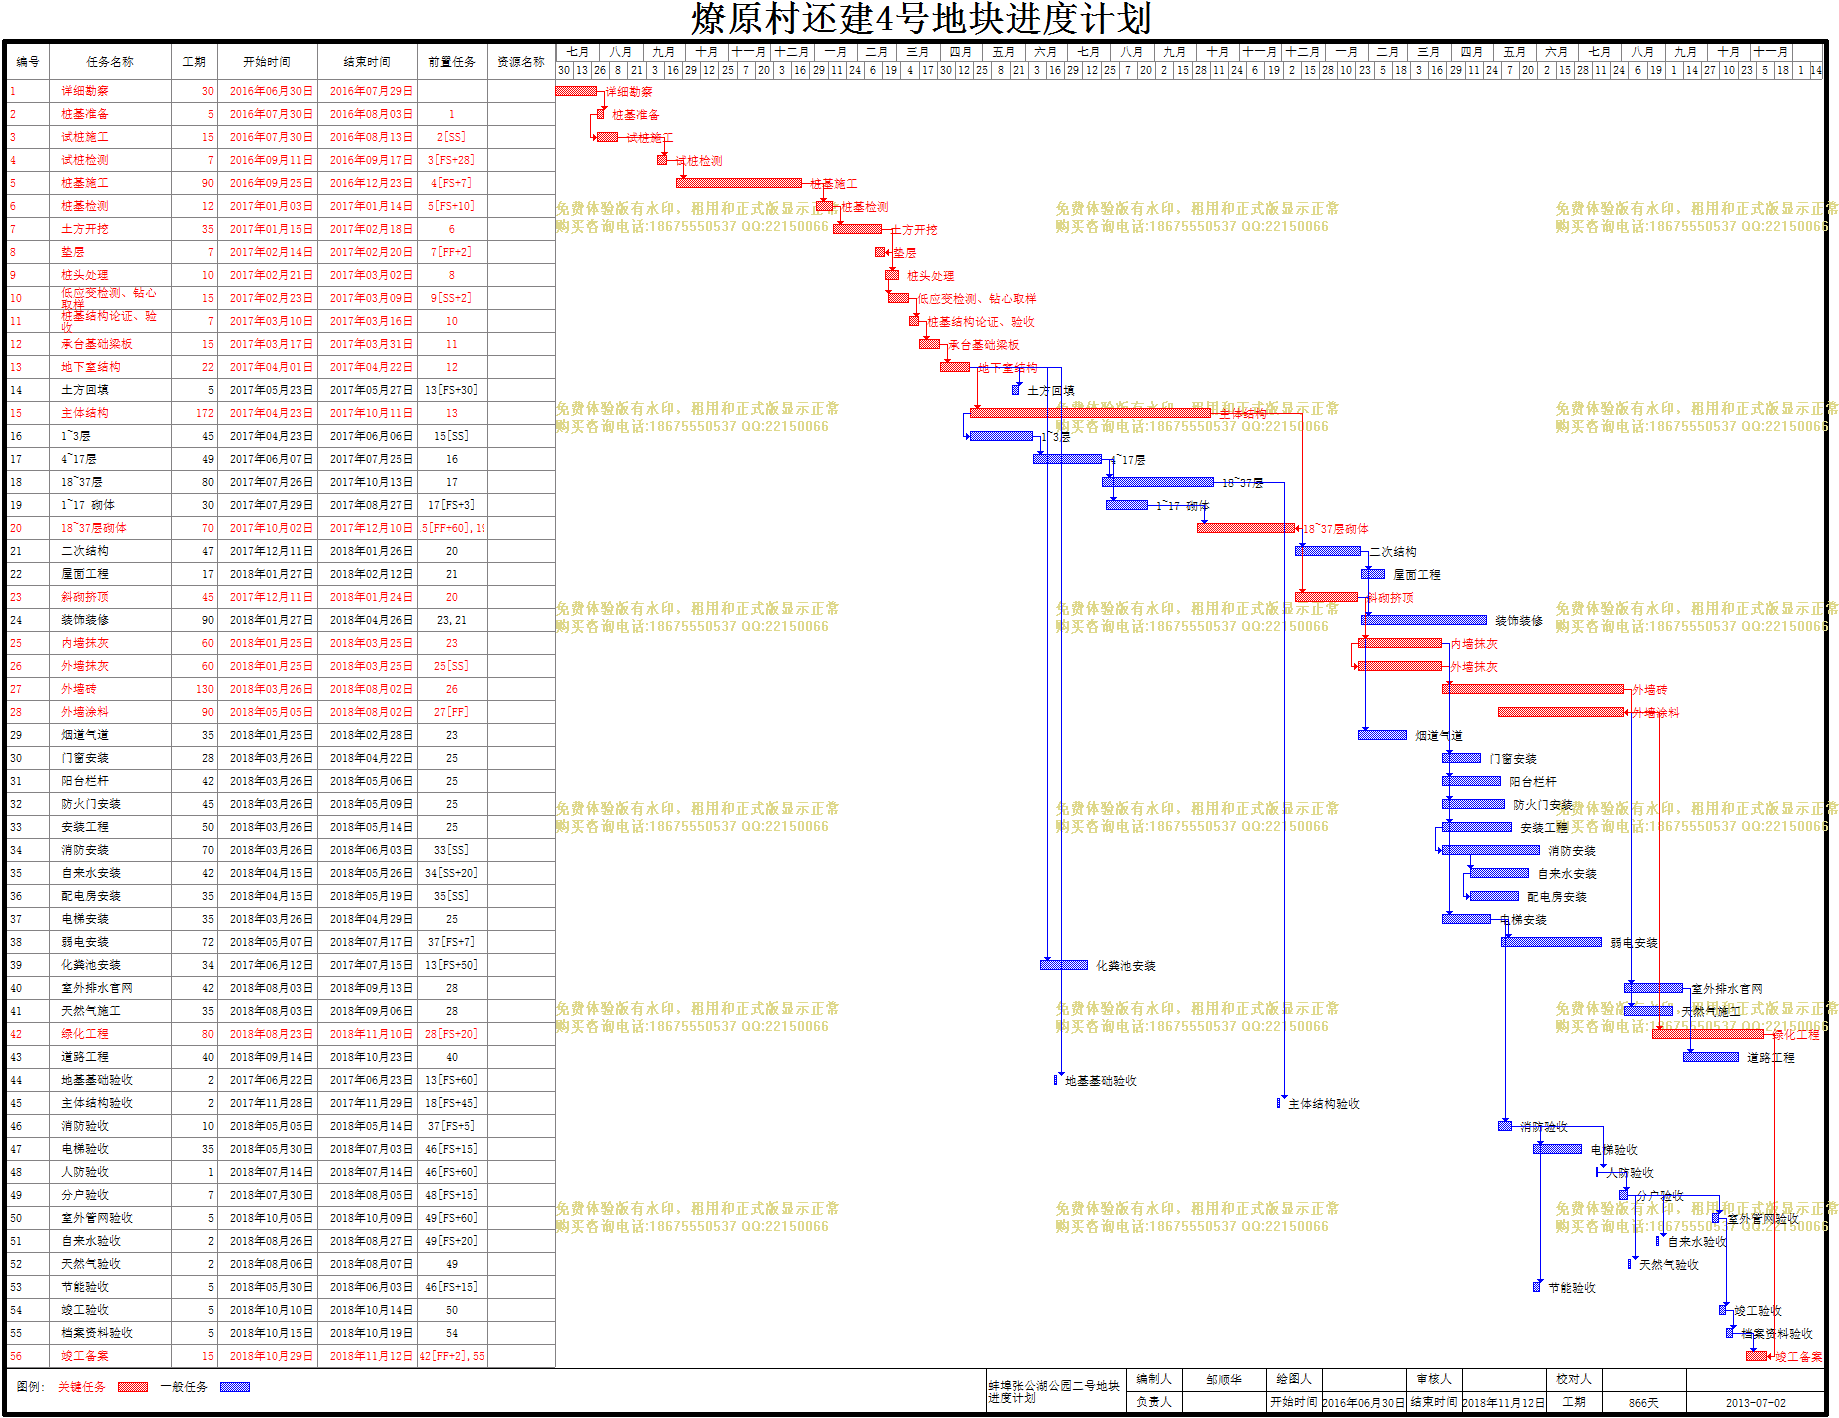This screenshot has height=1418, width=1839.
Task: Select the red 土方开挖 Gantt bar
Action: coord(857,229)
